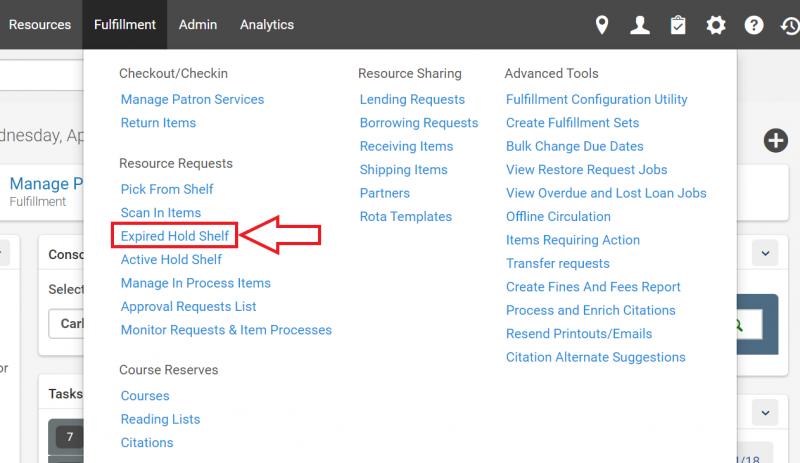The image size is (800, 463).
Task: Expand the chevron dropdown below plus icon
Action: (765, 253)
